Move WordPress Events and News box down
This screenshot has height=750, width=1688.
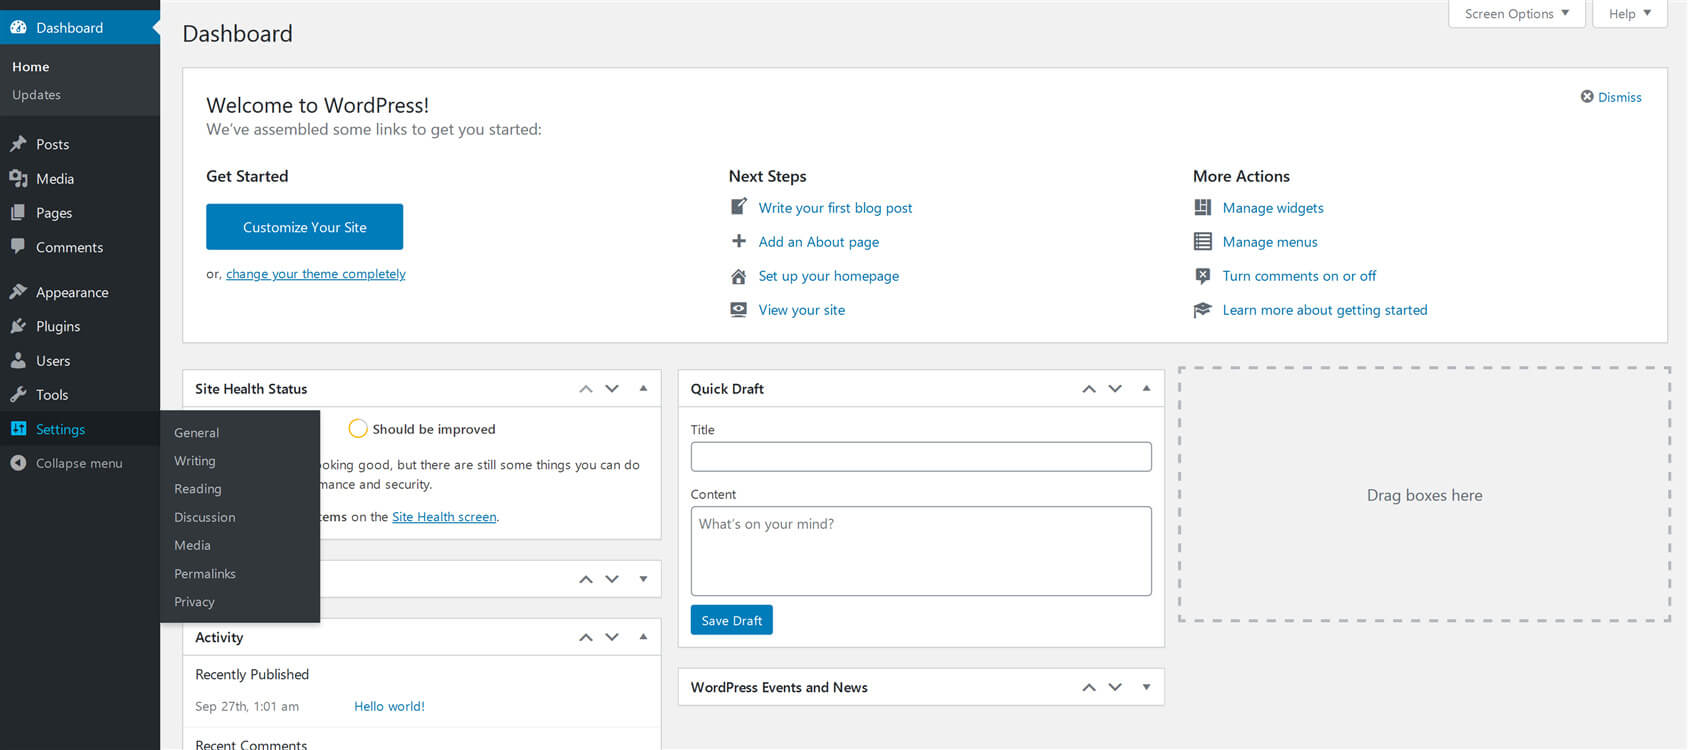tap(1115, 687)
